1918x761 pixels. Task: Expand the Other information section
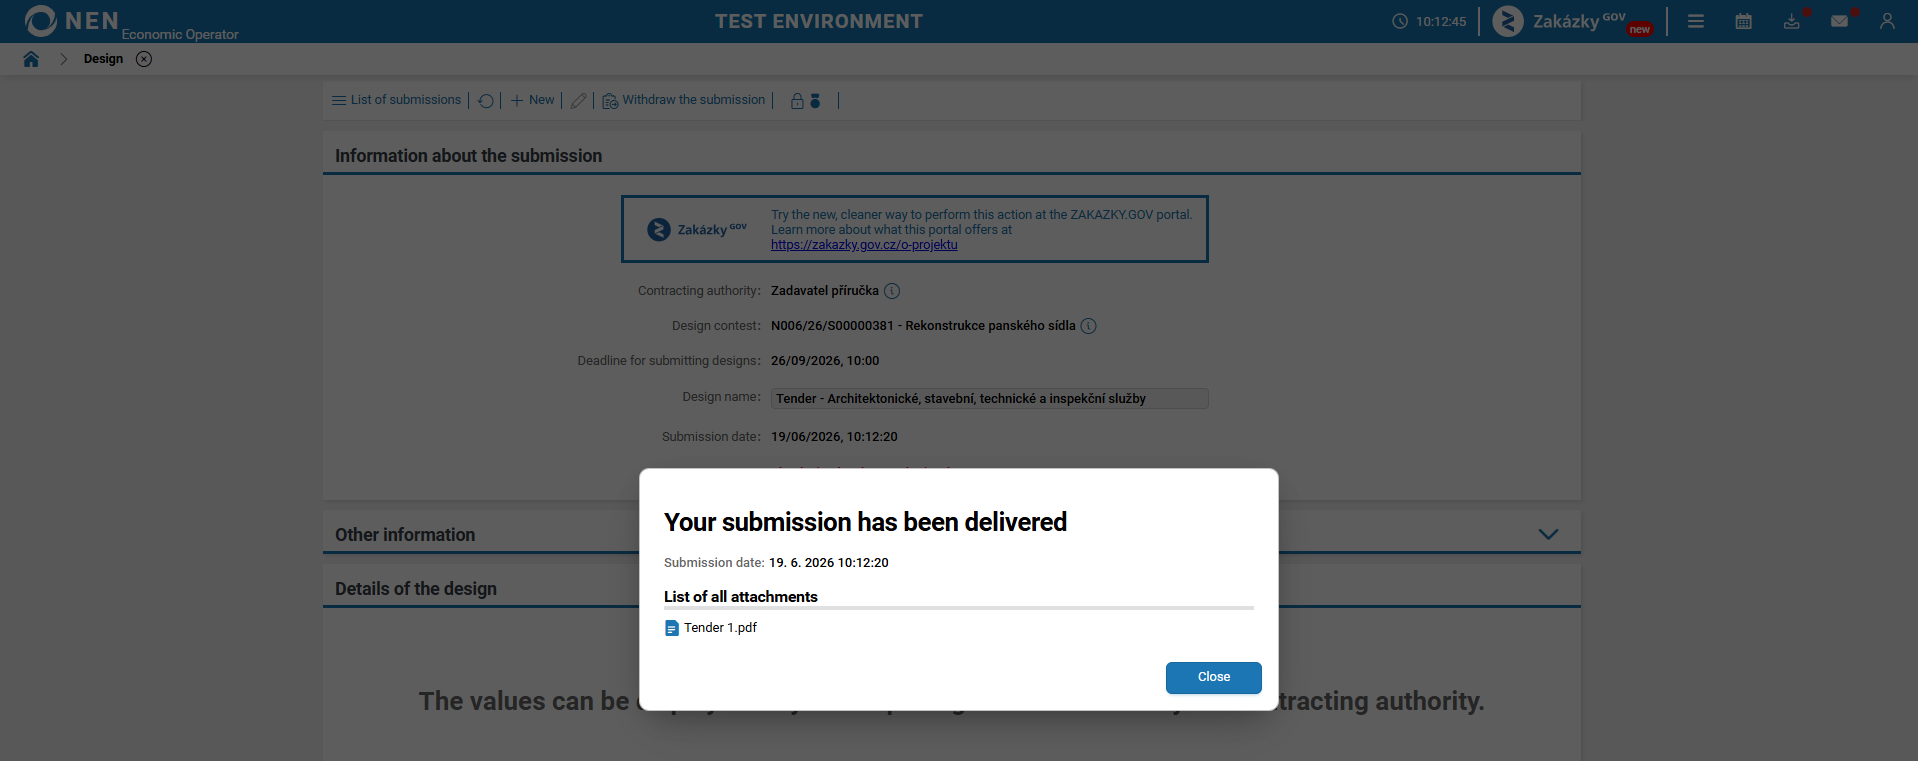(x=1548, y=535)
